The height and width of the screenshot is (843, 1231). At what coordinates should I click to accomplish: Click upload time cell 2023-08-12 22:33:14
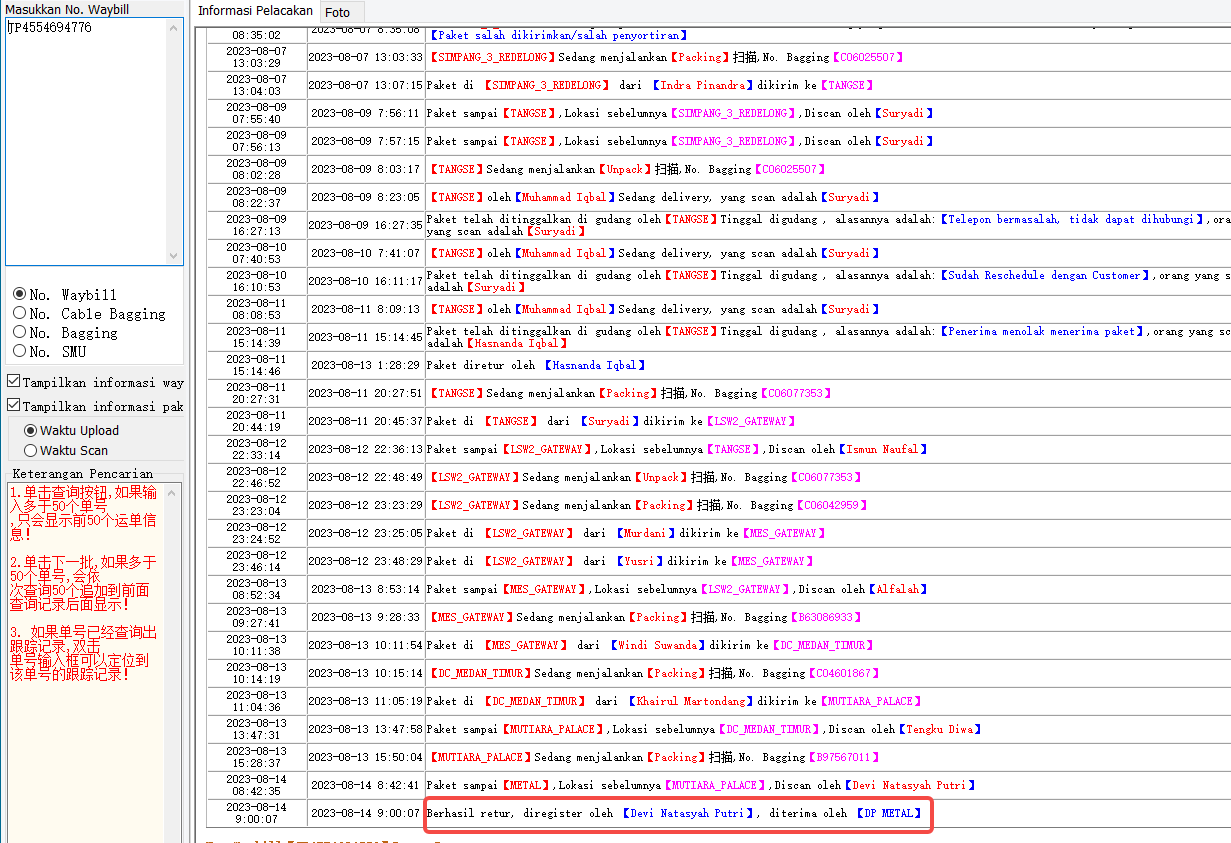256,449
